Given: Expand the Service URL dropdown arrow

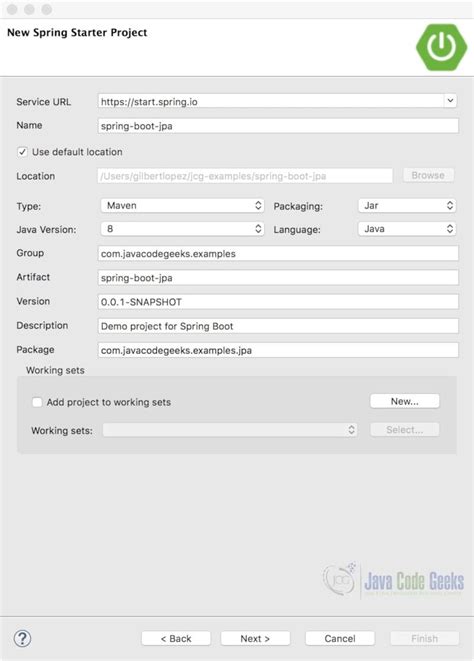Looking at the screenshot, I should [x=450, y=101].
